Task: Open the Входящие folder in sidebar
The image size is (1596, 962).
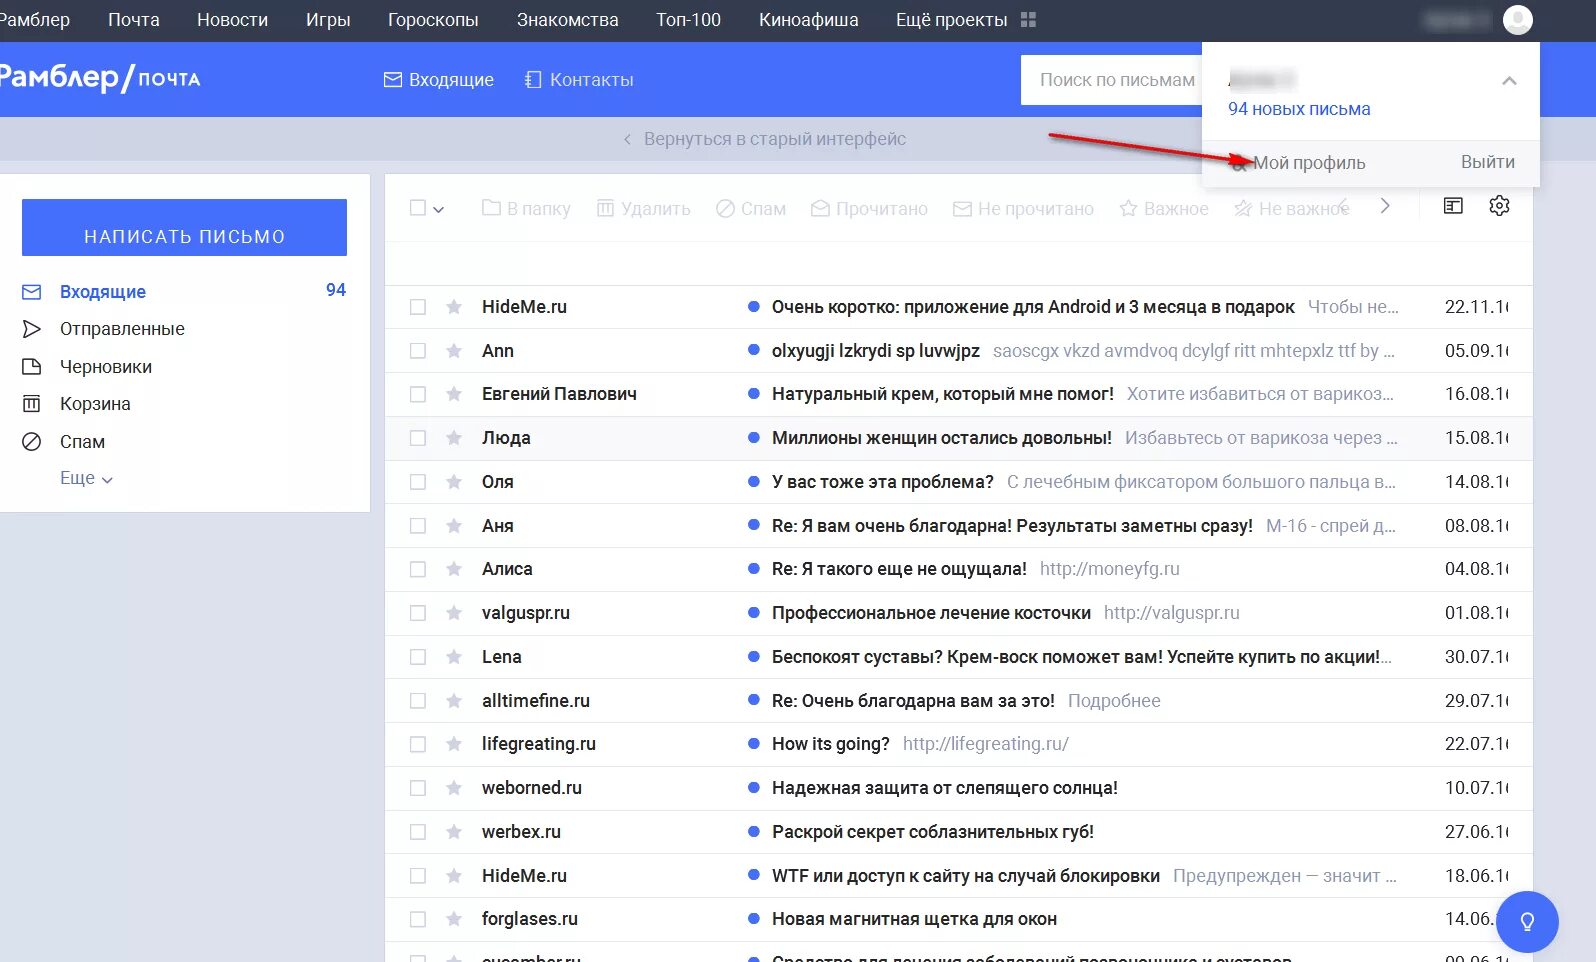Action: point(103,292)
